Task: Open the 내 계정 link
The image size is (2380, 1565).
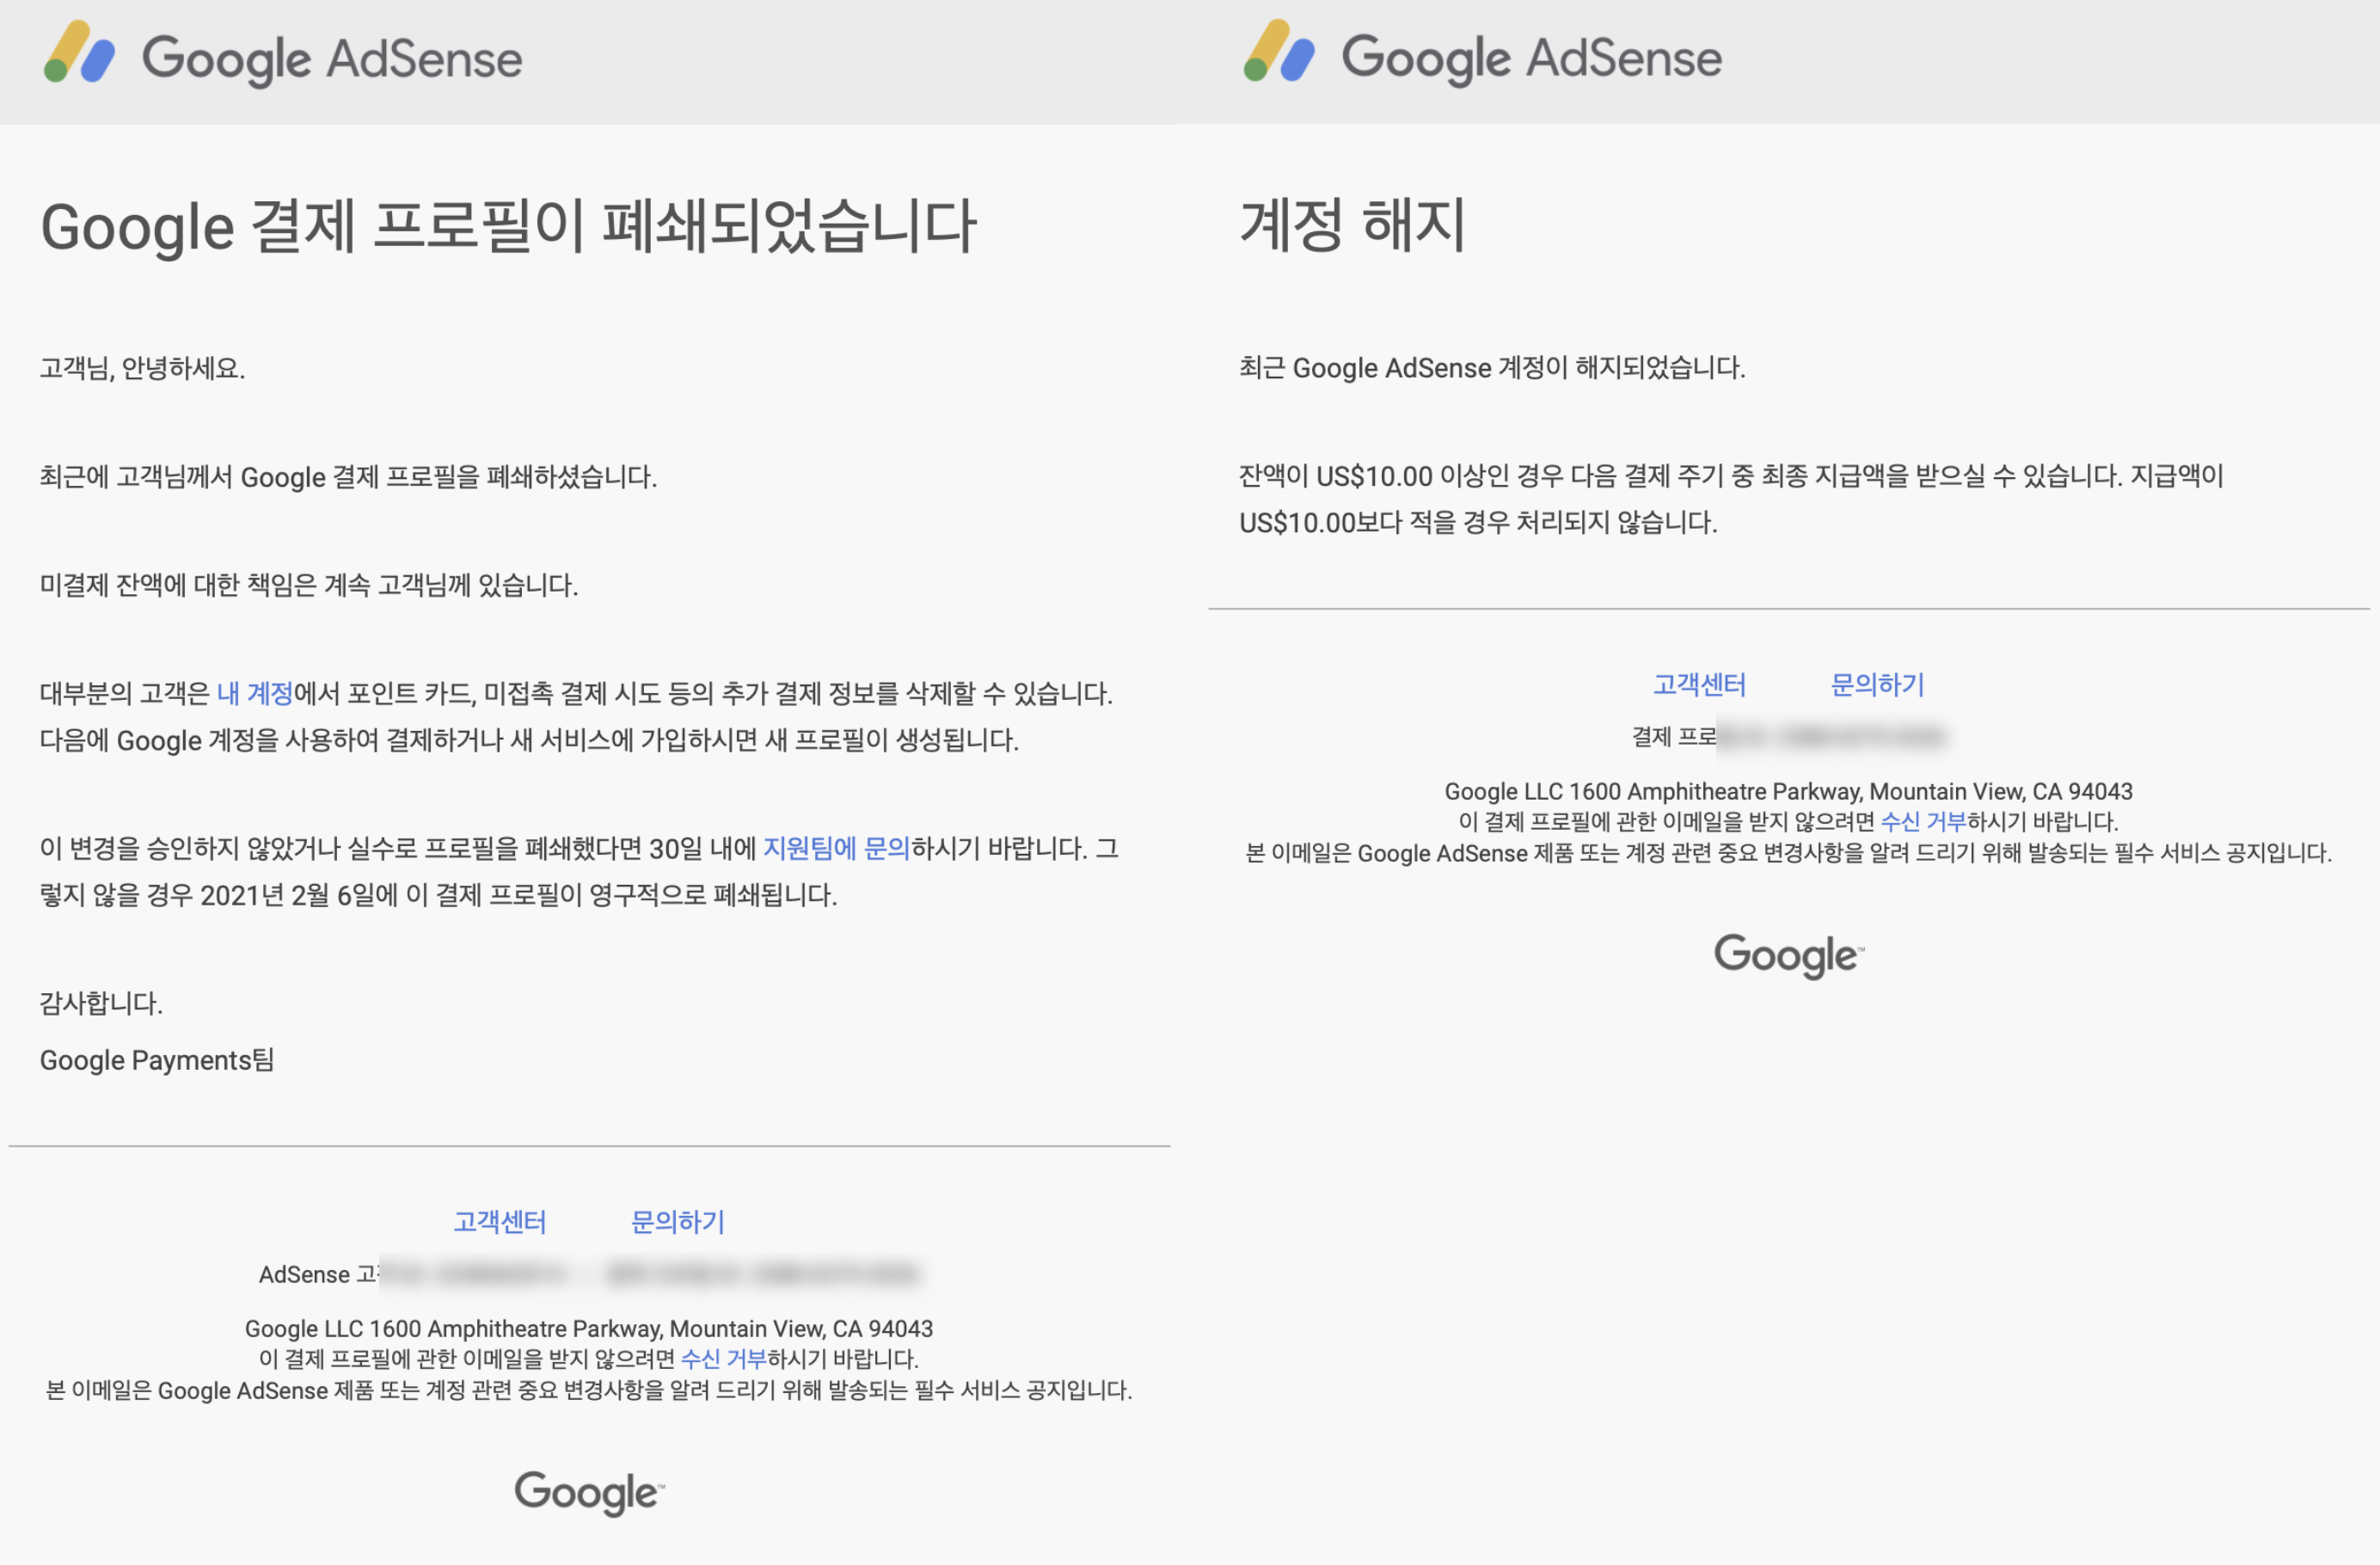Action: (255, 693)
